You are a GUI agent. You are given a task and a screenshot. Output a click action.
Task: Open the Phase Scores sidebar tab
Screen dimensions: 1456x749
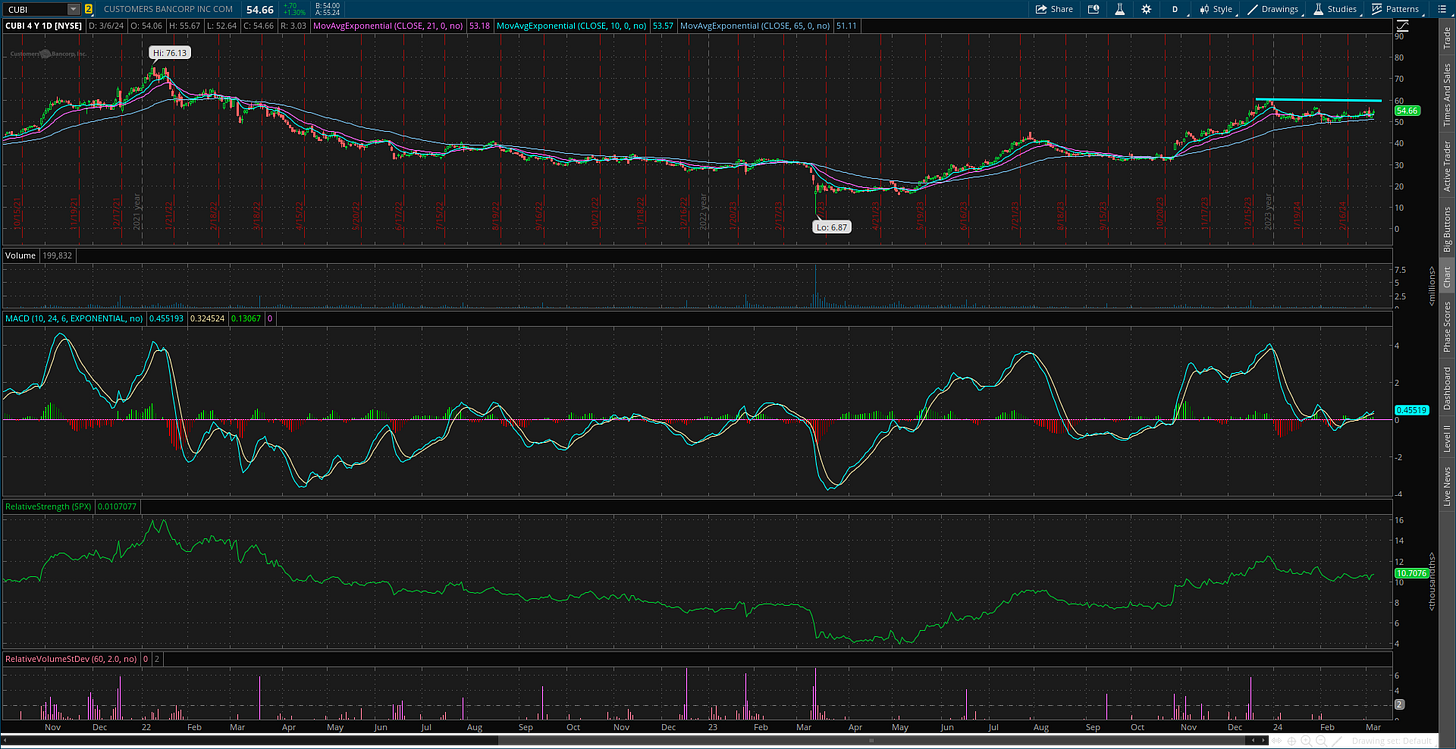click(1446, 327)
